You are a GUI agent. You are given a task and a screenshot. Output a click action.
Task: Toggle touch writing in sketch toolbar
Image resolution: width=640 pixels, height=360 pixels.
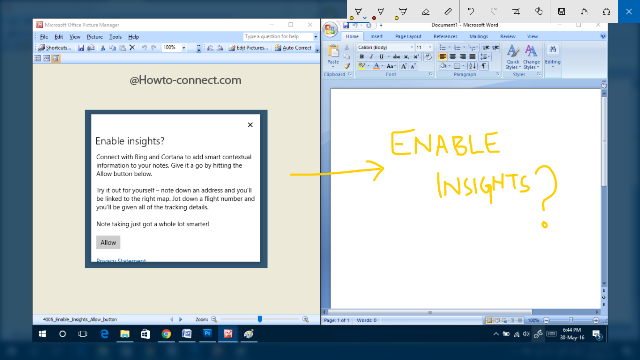point(539,12)
